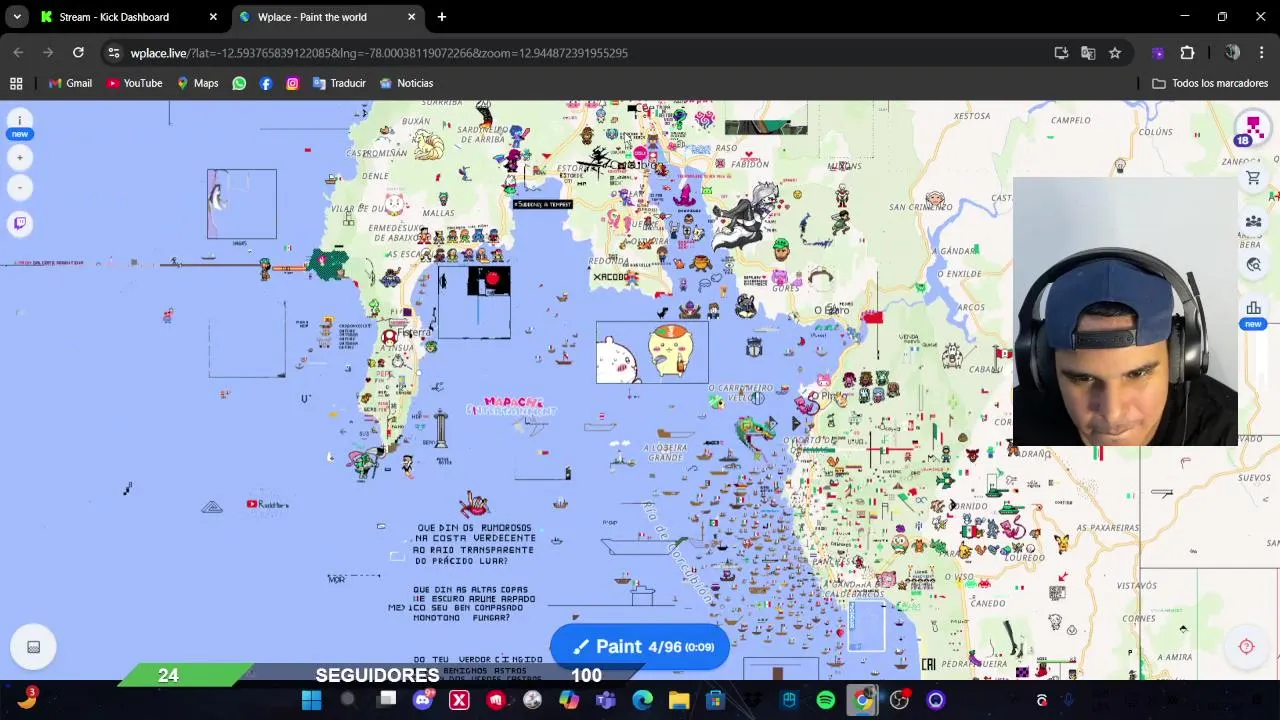
Task: Click the Hamachi Entertainment pixel art
Action: tap(512, 405)
